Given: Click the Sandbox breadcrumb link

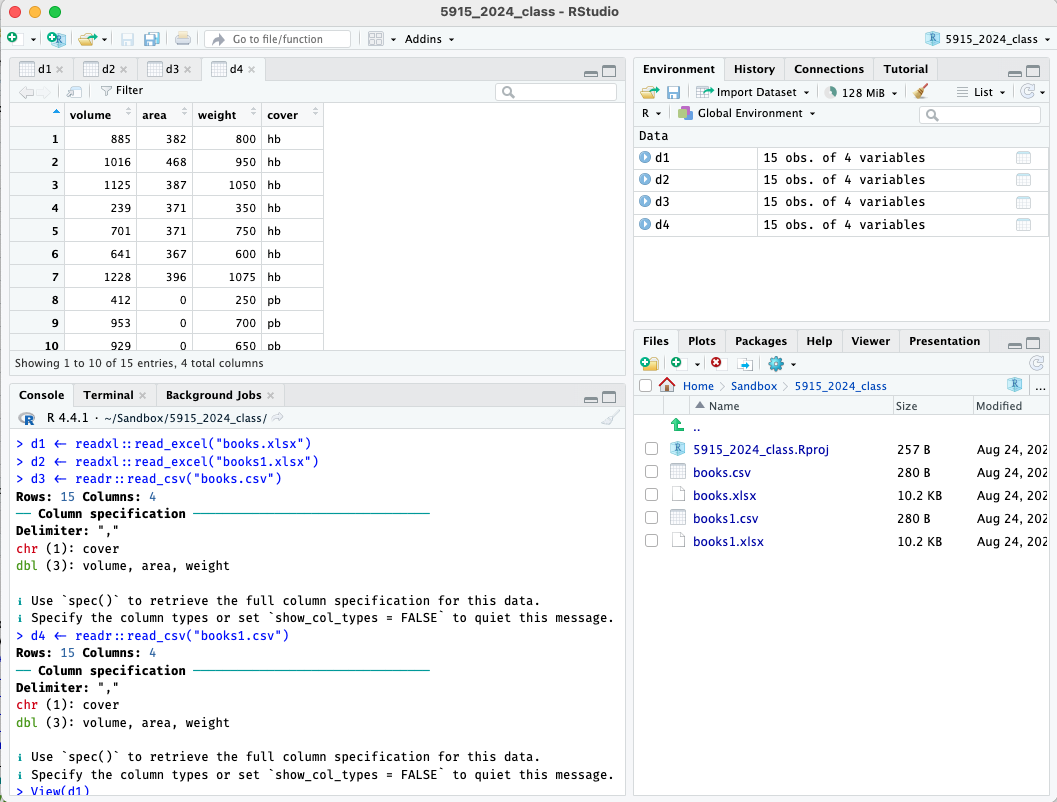Looking at the screenshot, I should (754, 386).
